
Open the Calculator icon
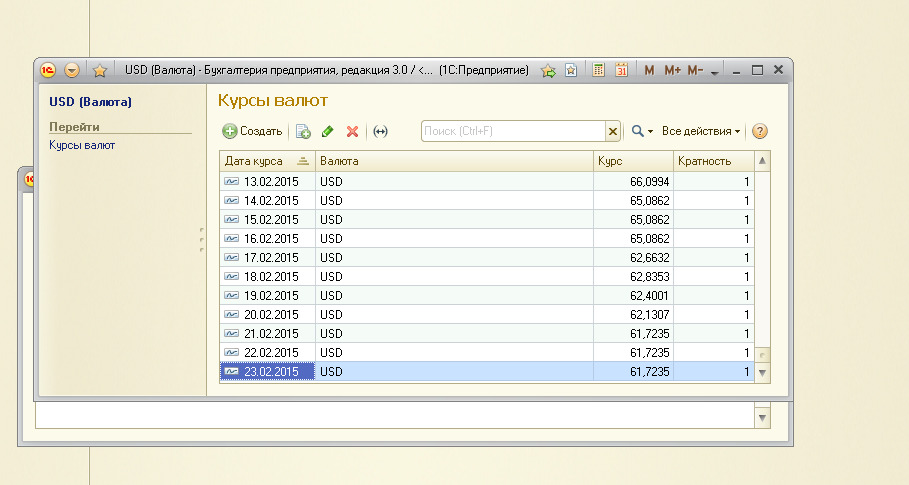coord(598,70)
